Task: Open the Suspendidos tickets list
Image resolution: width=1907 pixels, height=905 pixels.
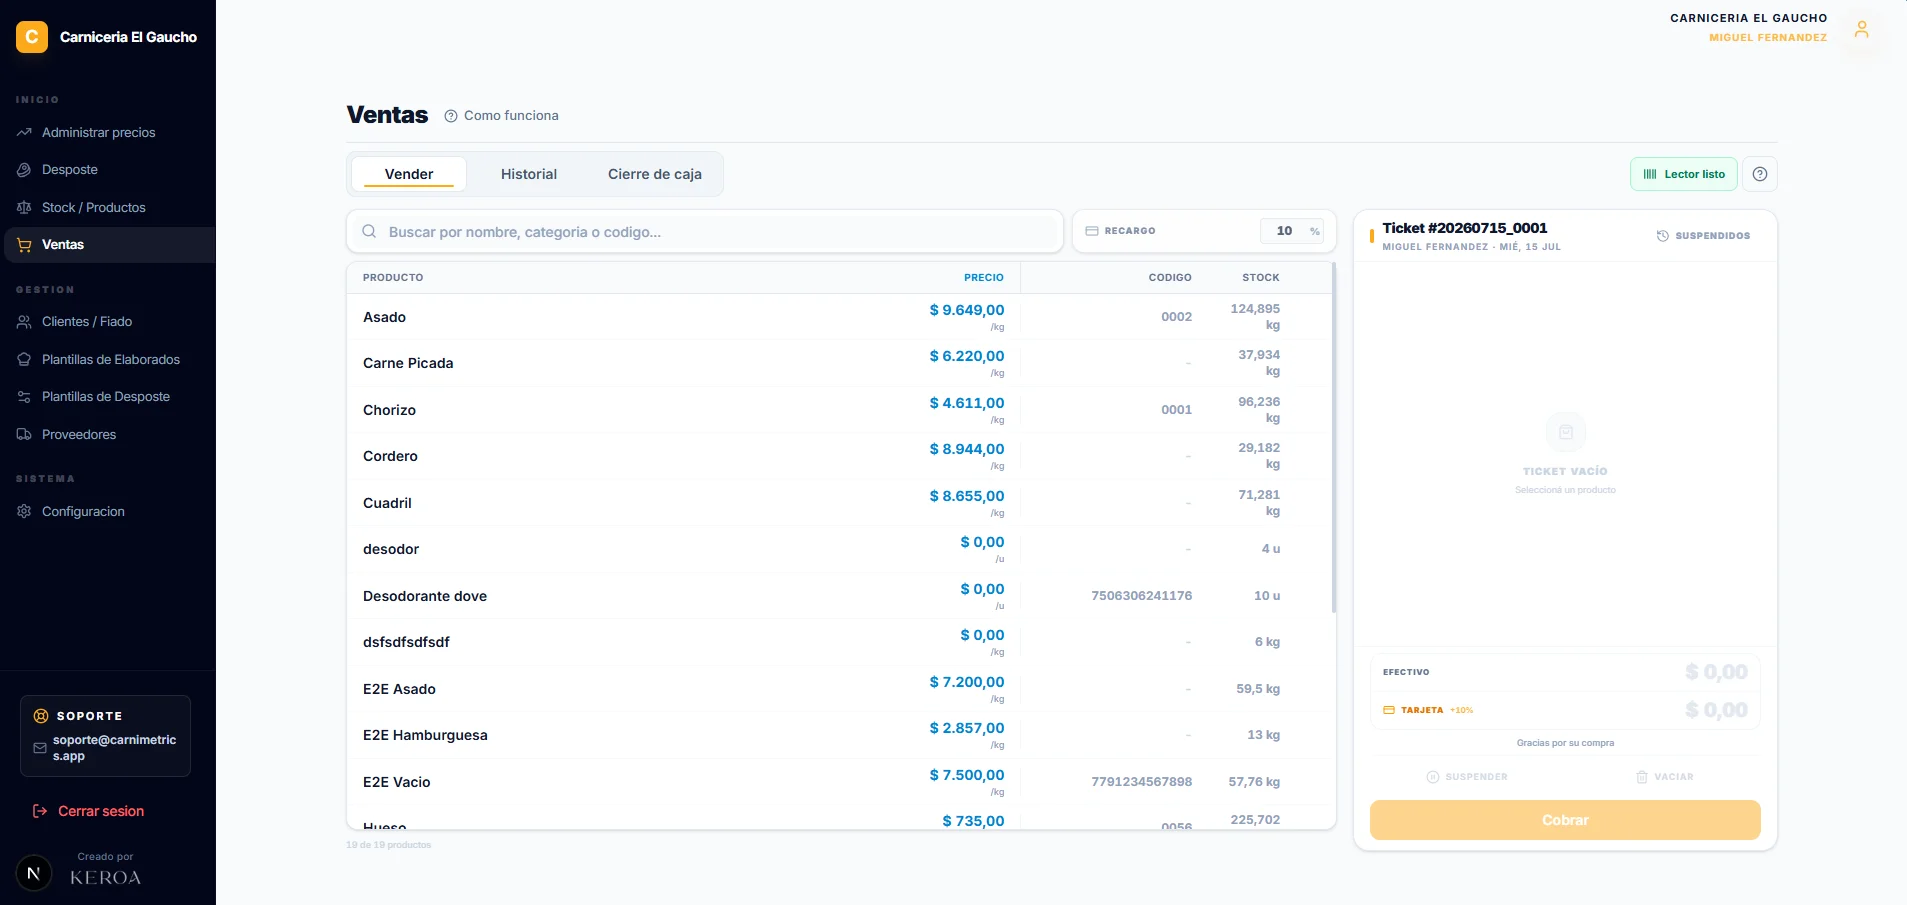Action: 1703,236
